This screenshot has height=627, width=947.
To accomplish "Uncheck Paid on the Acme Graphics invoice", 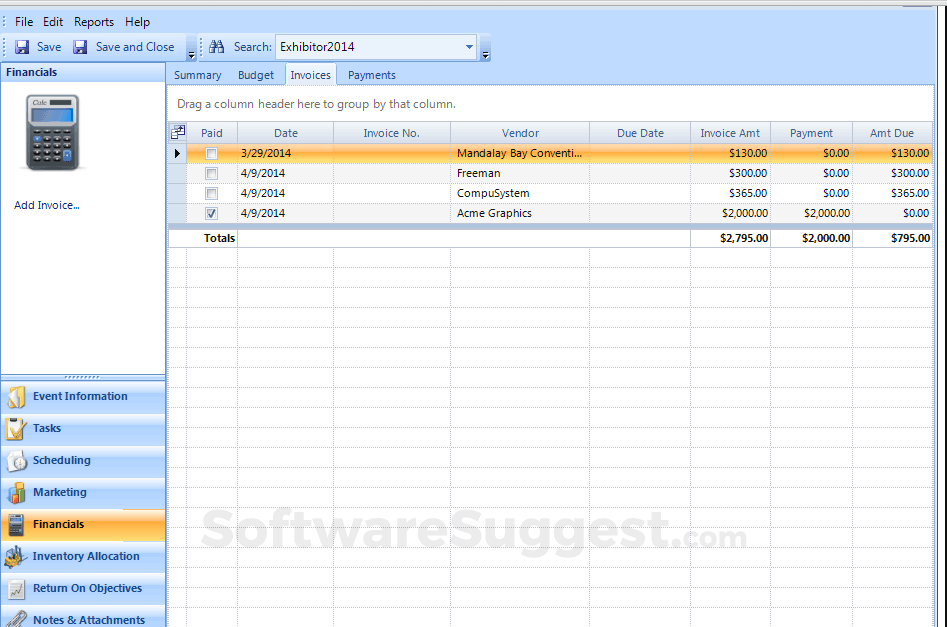I will (211, 213).
